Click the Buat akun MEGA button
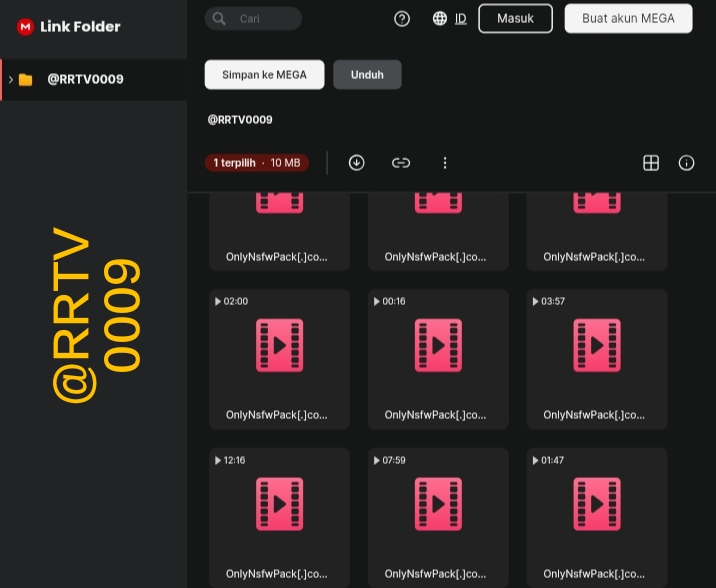The width and height of the screenshot is (716, 588). click(628, 19)
